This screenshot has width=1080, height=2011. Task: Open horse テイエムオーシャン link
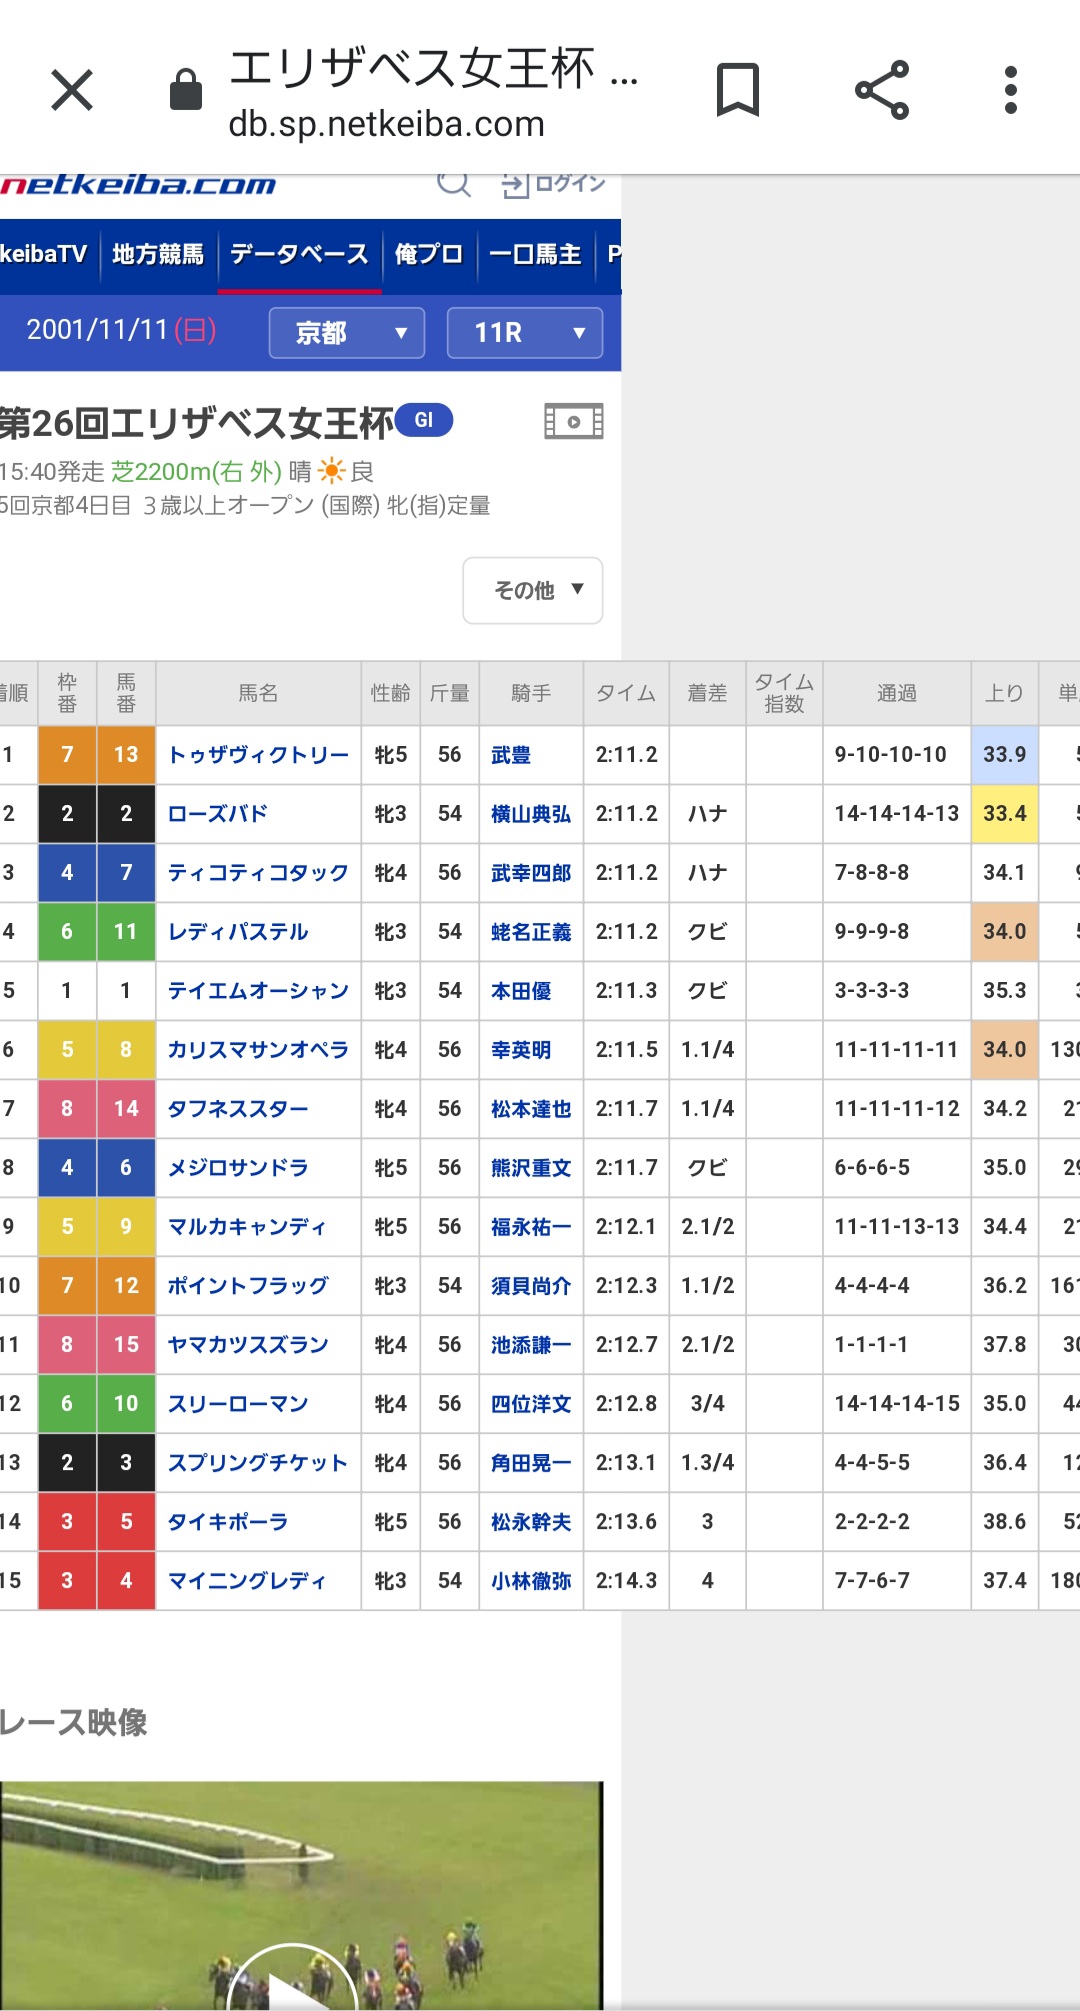[258, 991]
